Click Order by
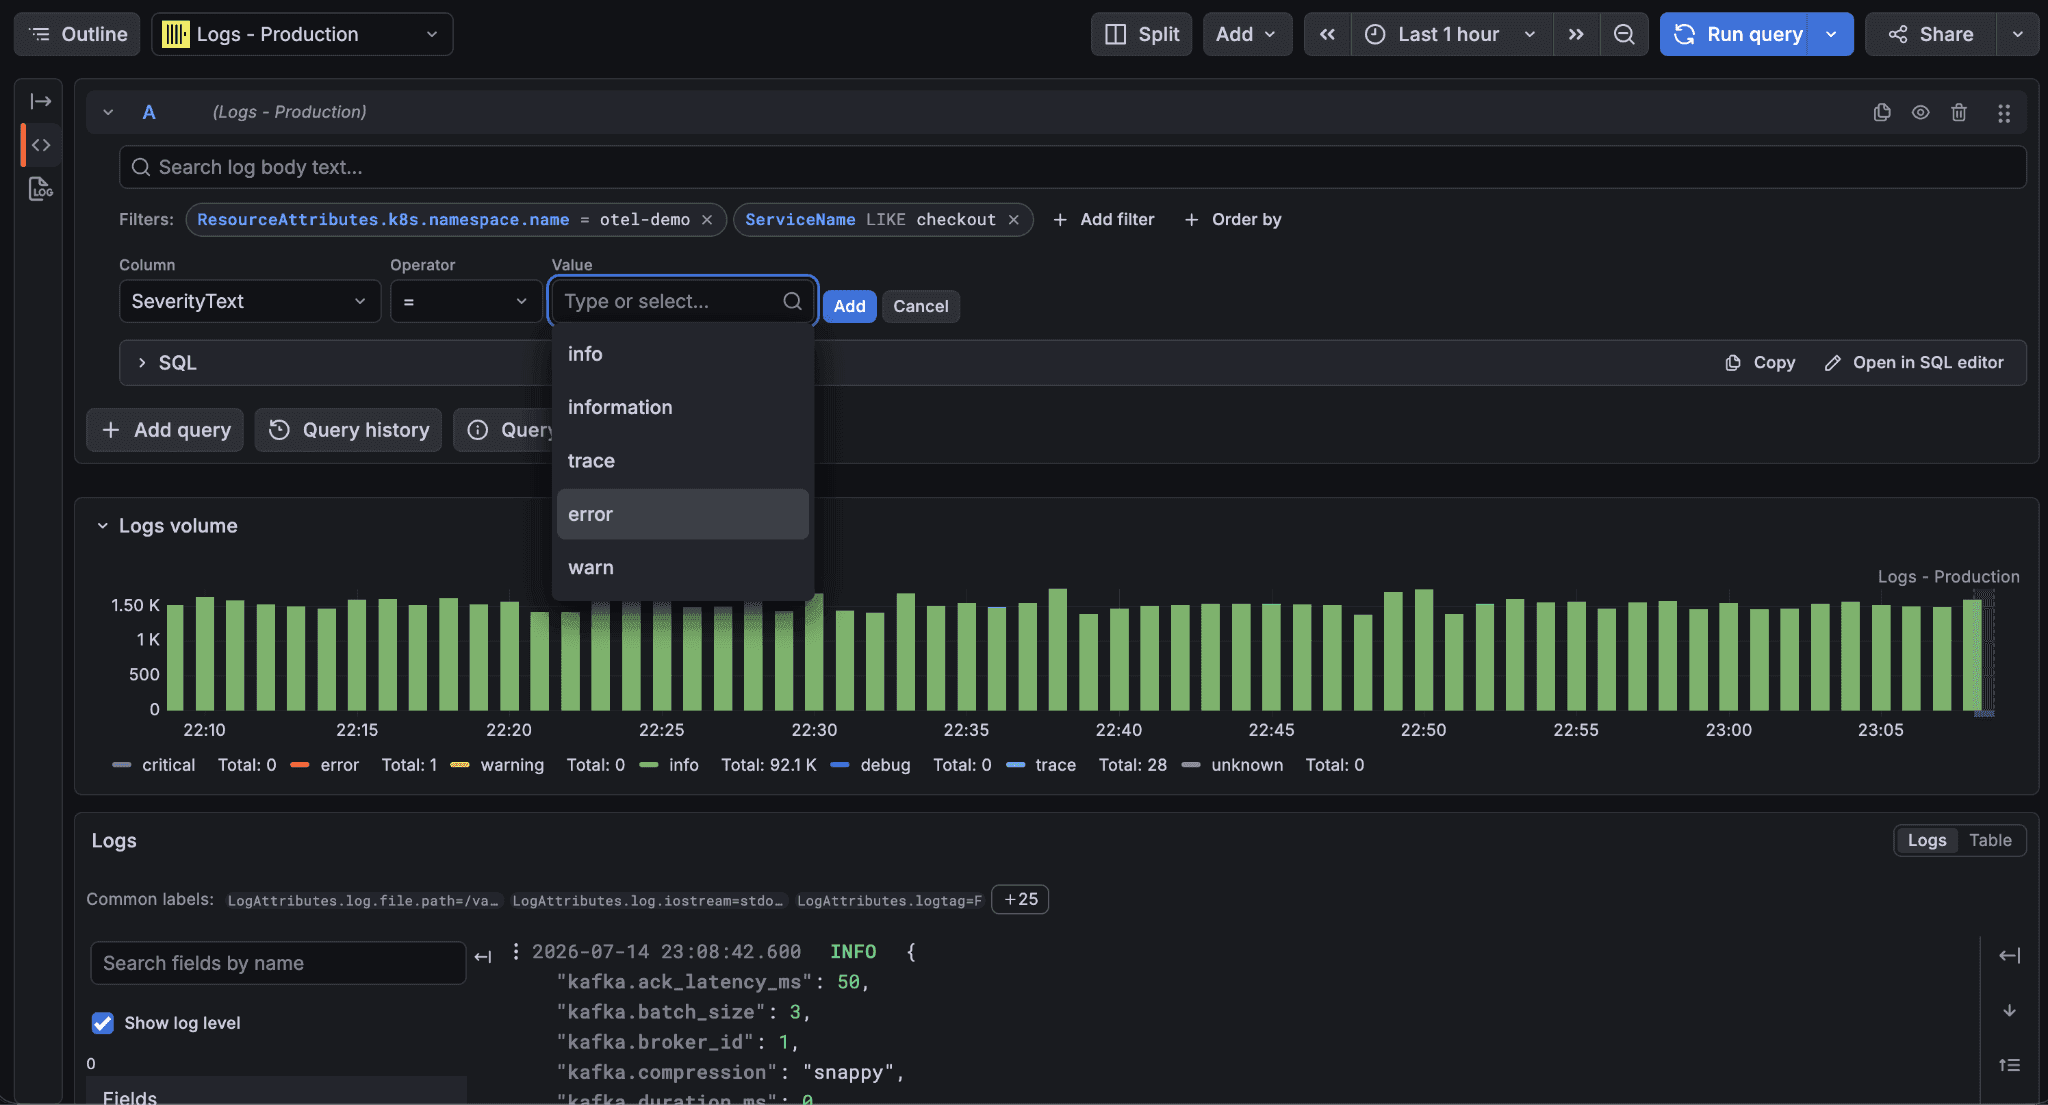Image resolution: width=2048 pixels, height=1105 pixels. tap(1232, 219)
